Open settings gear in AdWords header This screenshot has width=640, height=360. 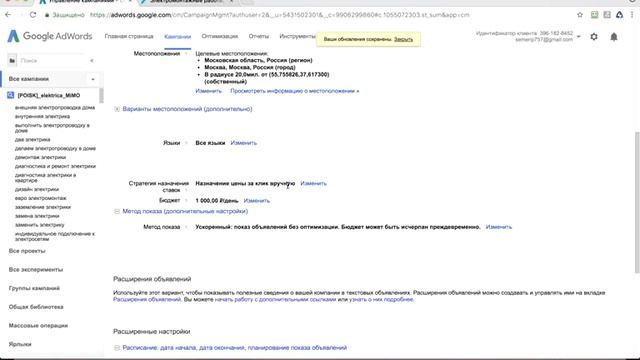pyautogui.click(x=594, y=37)
